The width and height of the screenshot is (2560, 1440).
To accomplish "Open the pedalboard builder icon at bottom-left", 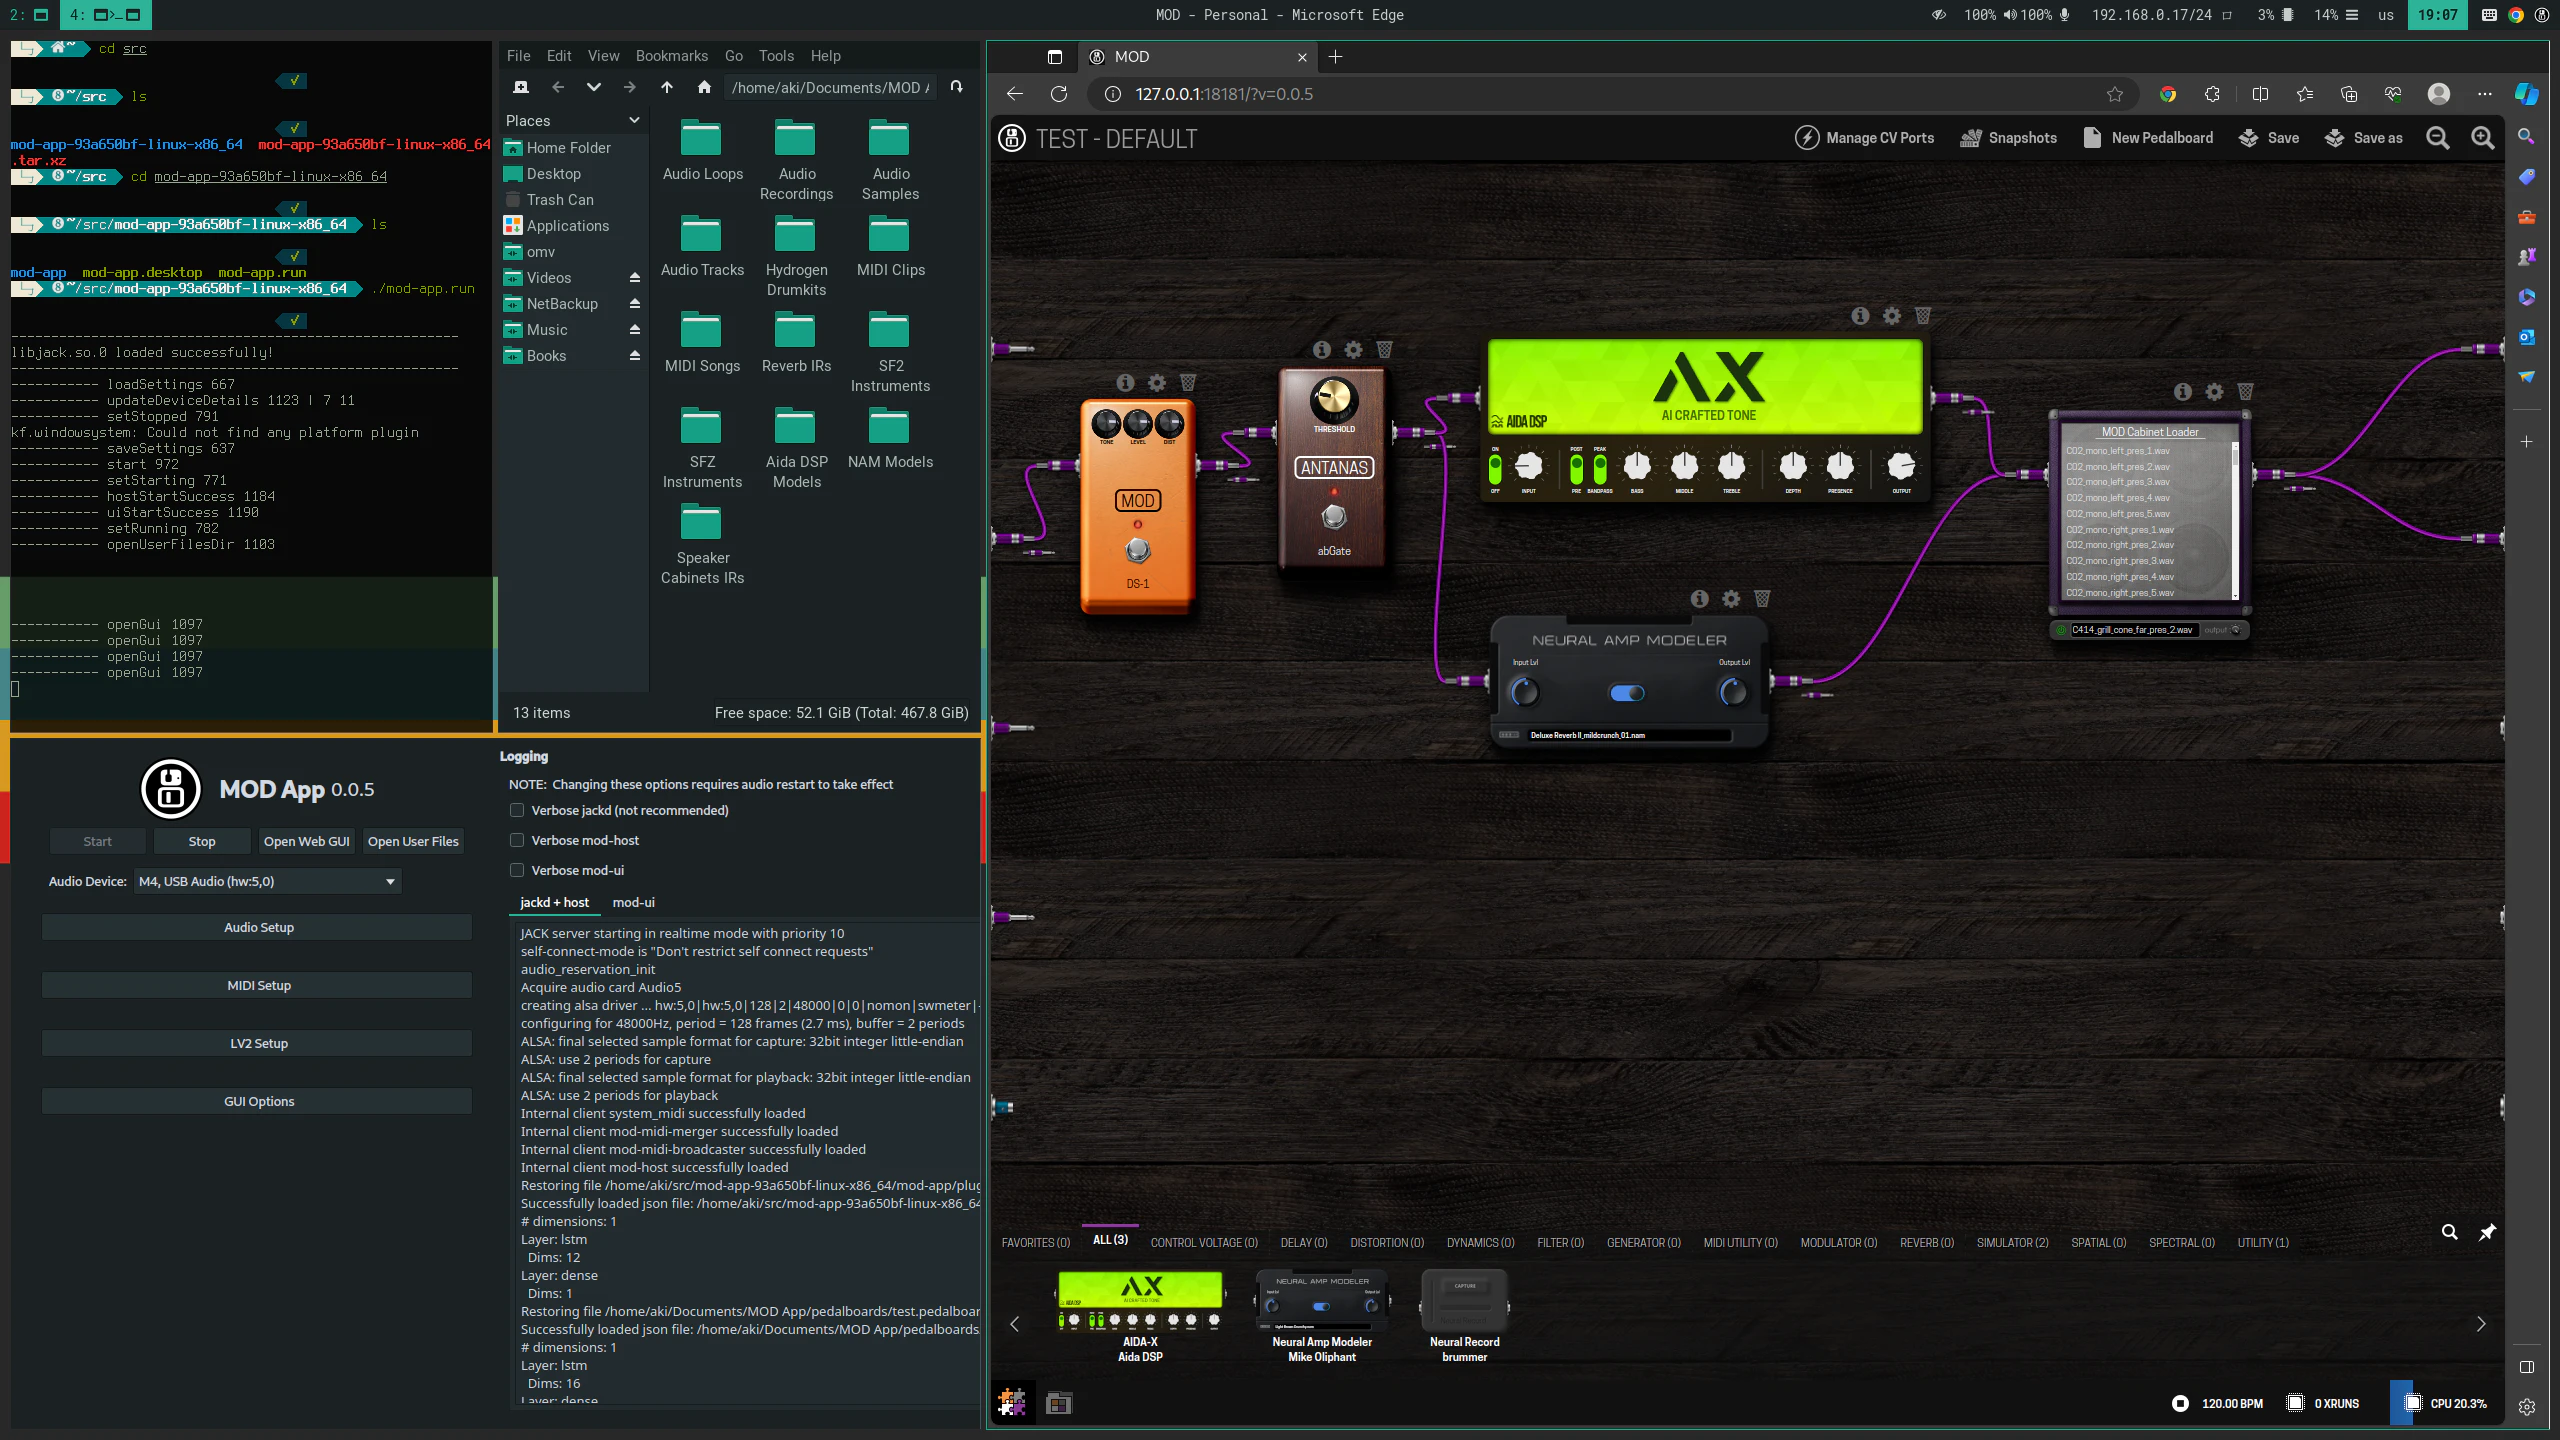I will (x=1012, y=1403).
